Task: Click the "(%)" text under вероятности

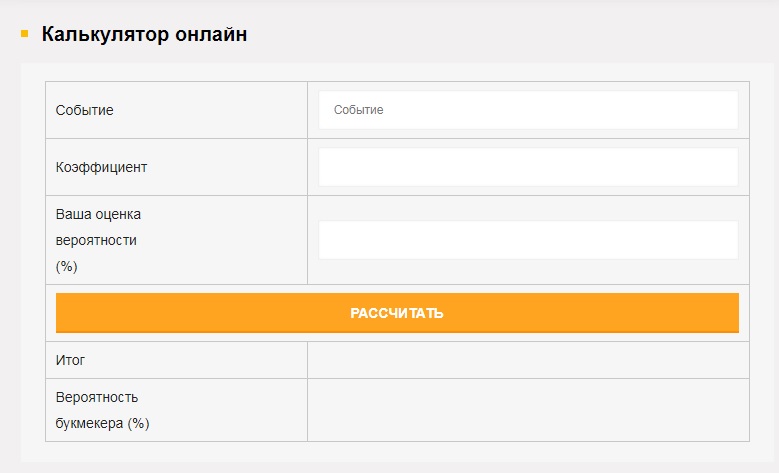Action: tap(67, 266)
